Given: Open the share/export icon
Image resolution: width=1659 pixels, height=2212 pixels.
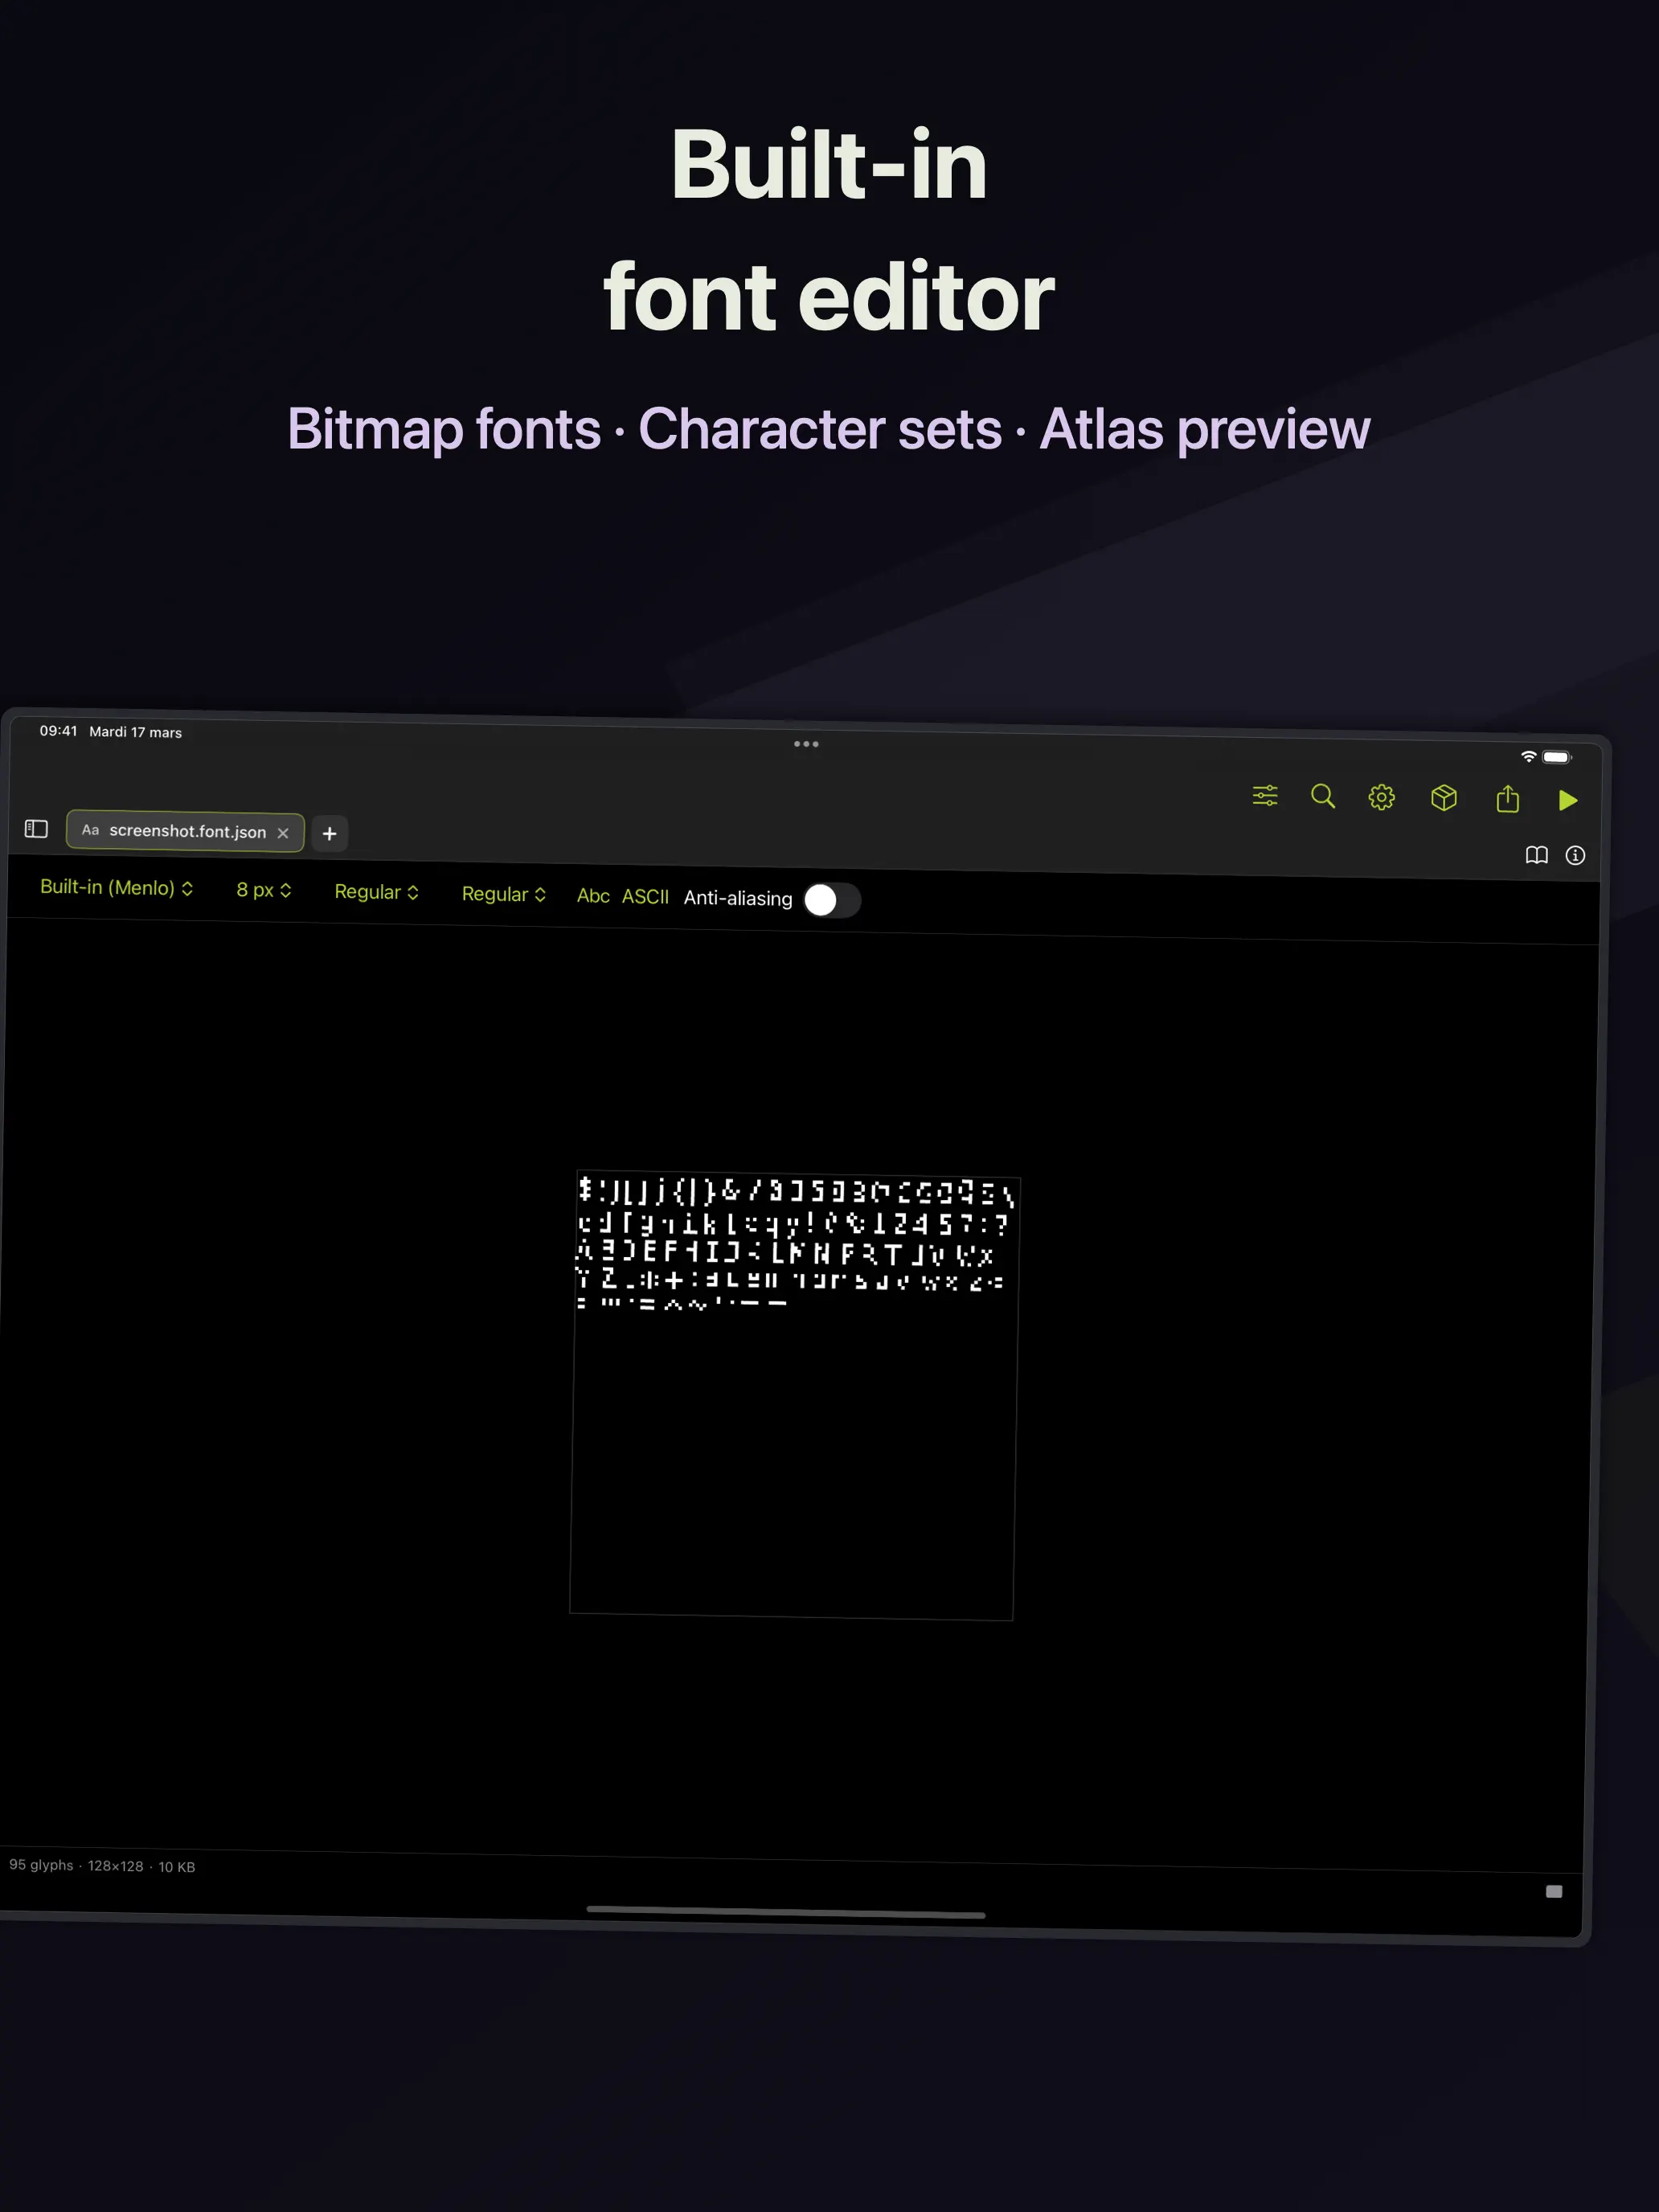Looking at the screenshot, I should point(1507,798).
